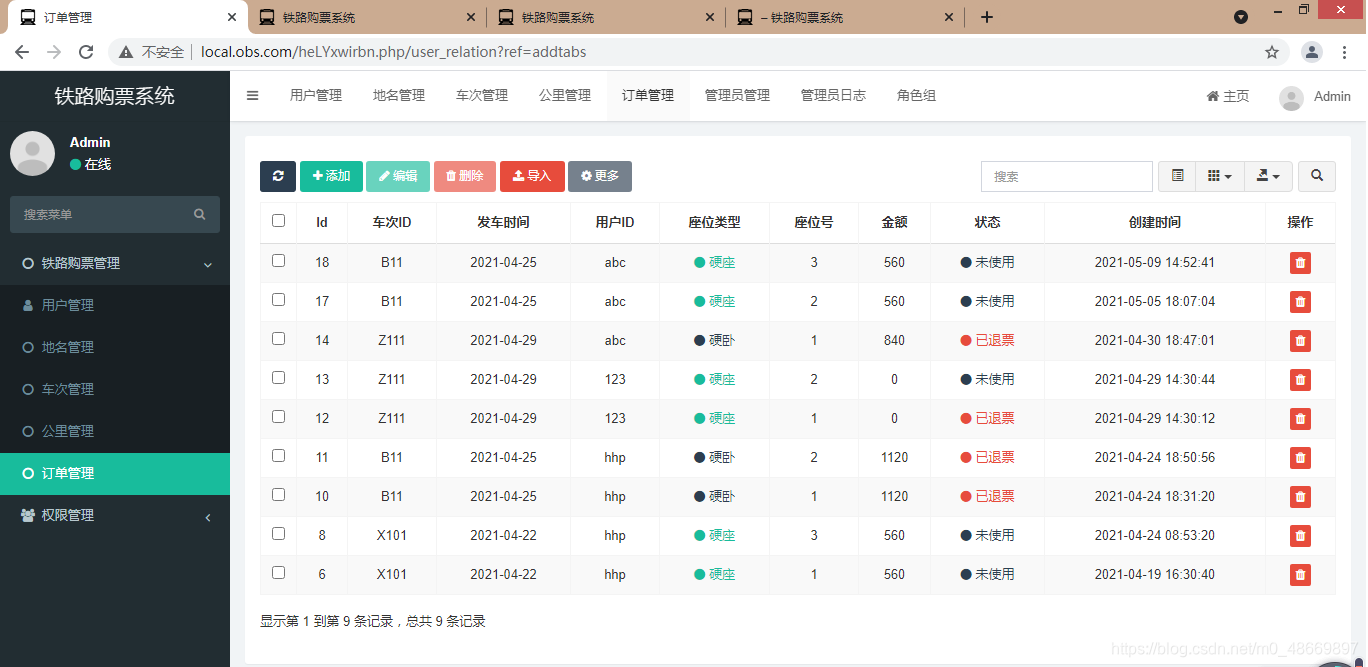Switch to 管理员日志 top tab
The width and height of the screenshot is (1368, 667).
[x=833, y=96]
